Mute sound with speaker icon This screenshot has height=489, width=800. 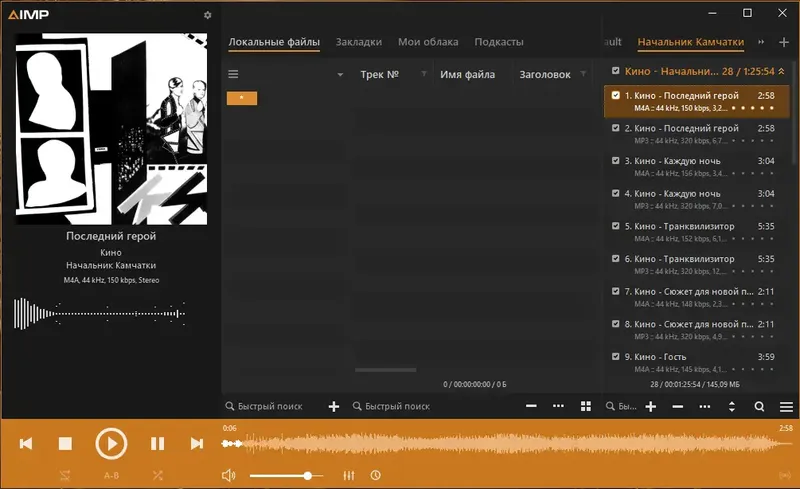(229, 475)
